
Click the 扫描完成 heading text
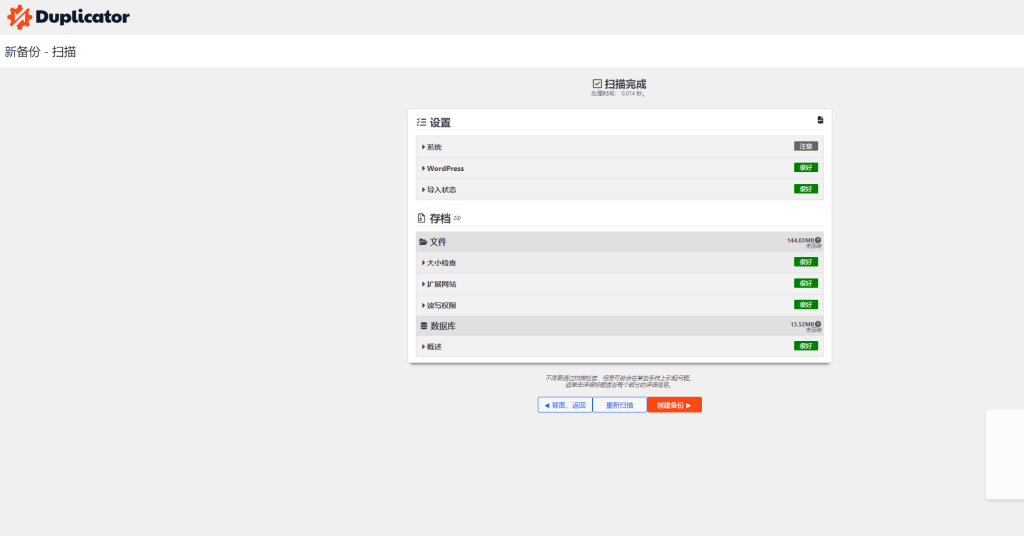tap(625, 84)
